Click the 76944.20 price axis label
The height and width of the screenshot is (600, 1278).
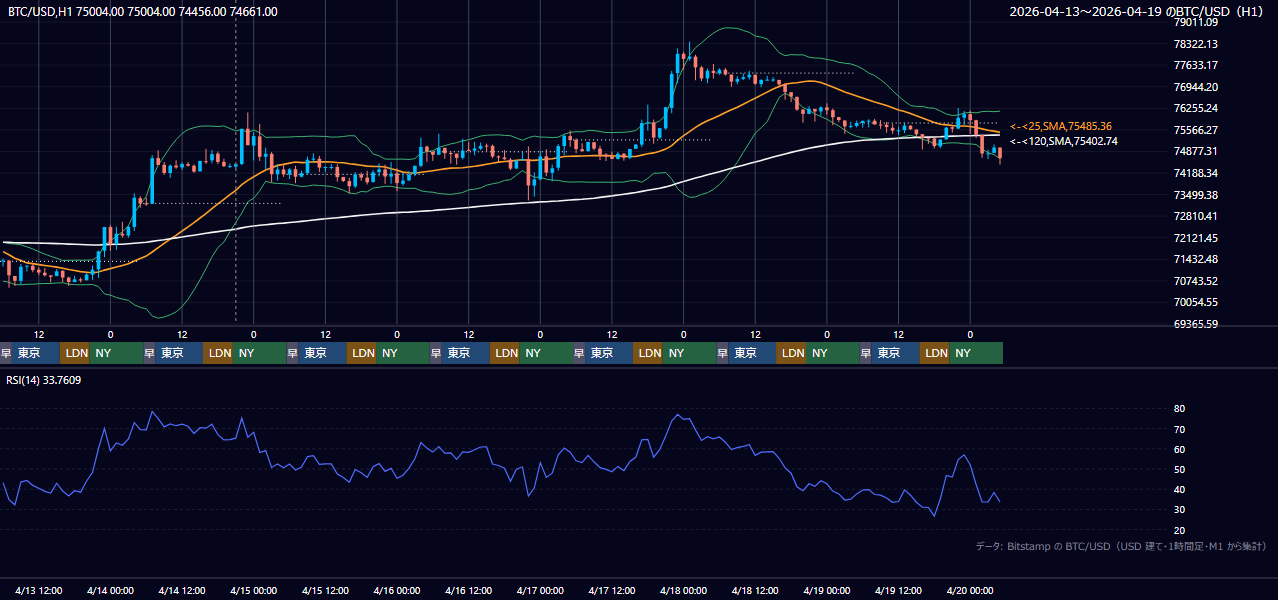[x=1196, y=87]
